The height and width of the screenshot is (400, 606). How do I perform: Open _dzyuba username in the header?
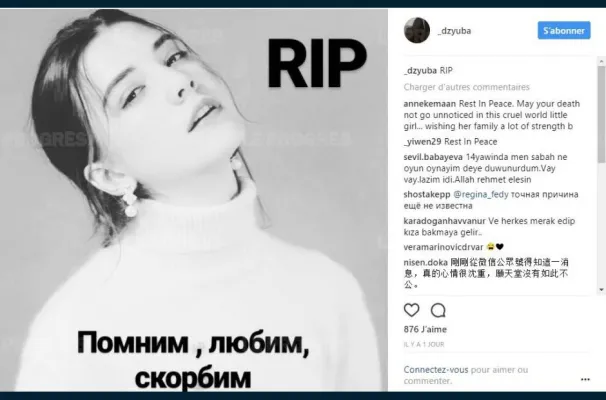click(x=454, y=31)
